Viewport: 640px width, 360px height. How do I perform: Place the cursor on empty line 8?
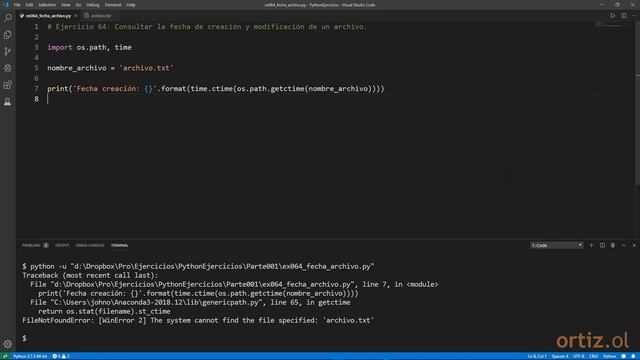(322, 99)
